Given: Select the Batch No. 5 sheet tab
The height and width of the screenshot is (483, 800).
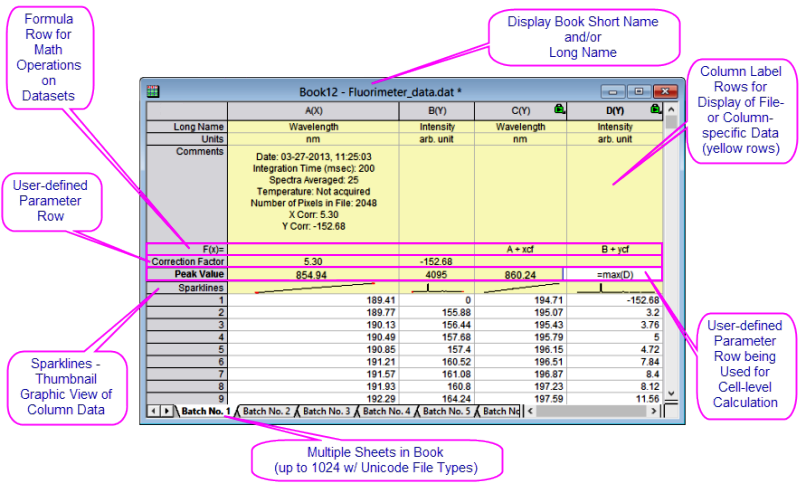Looking at the screenshot, I should pos(446,411).
